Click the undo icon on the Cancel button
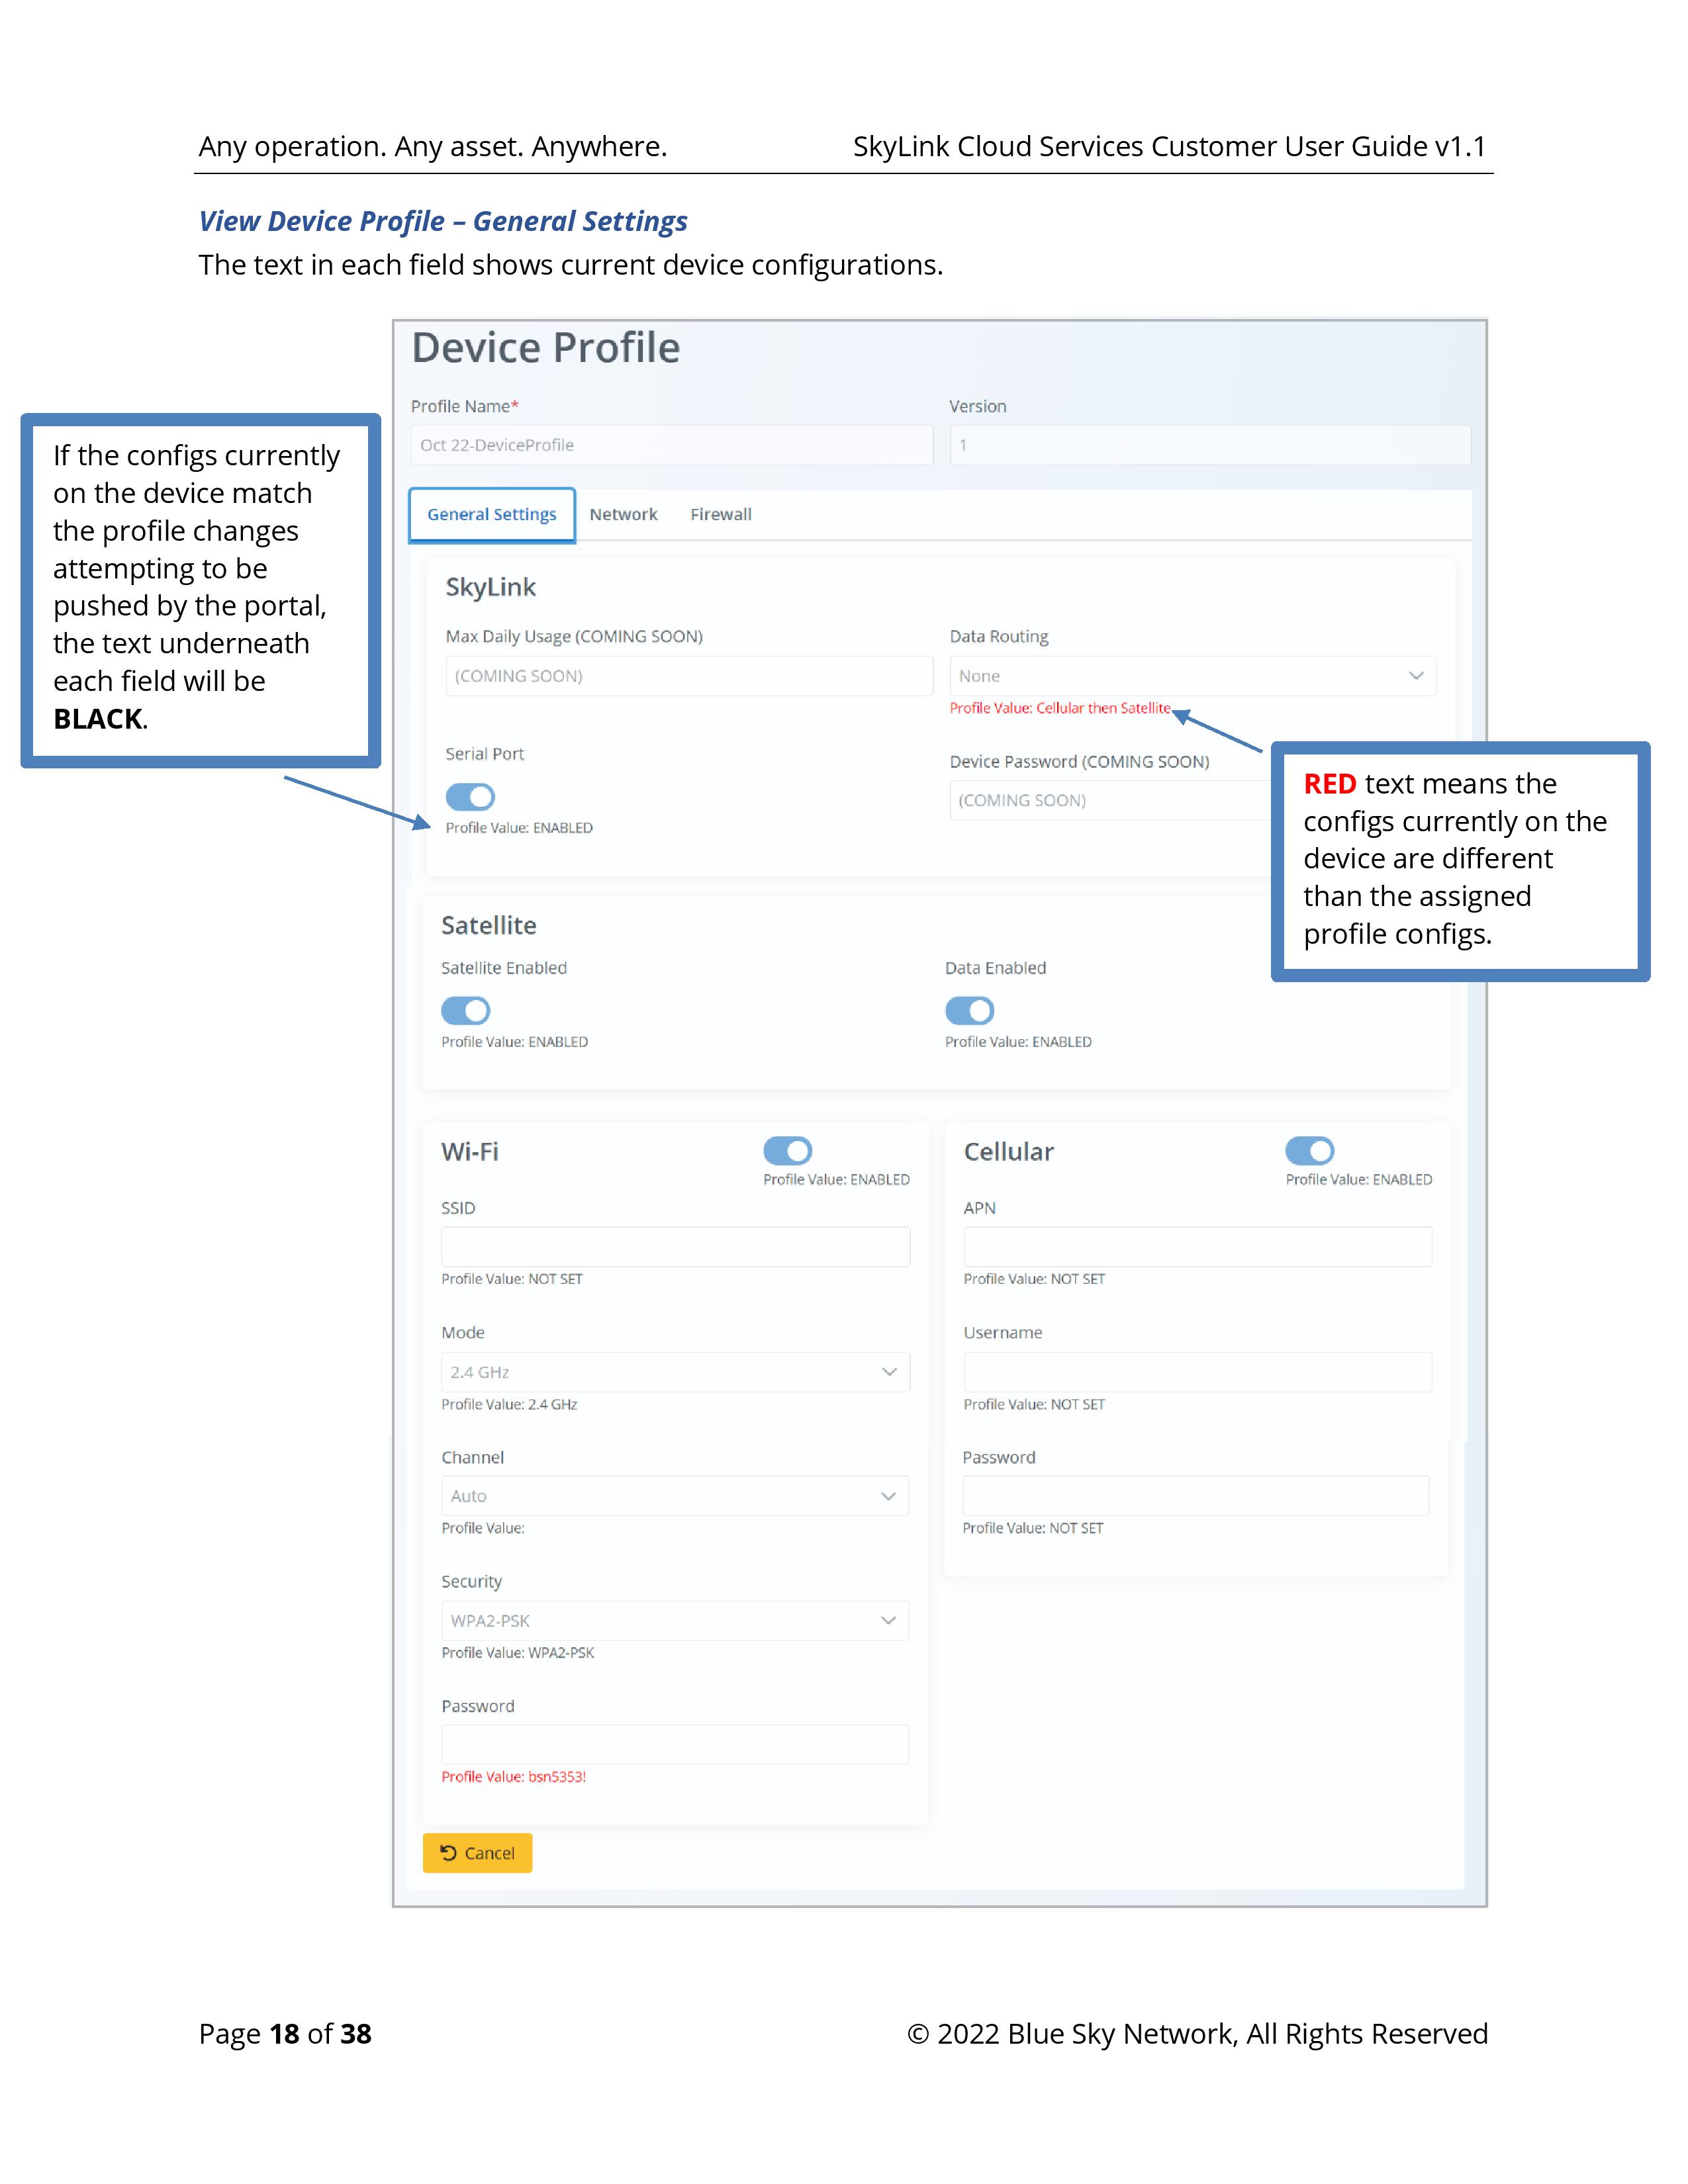Image resolution: width=1688 pixels, height=2184 pixels. (x=448, y=1853)
